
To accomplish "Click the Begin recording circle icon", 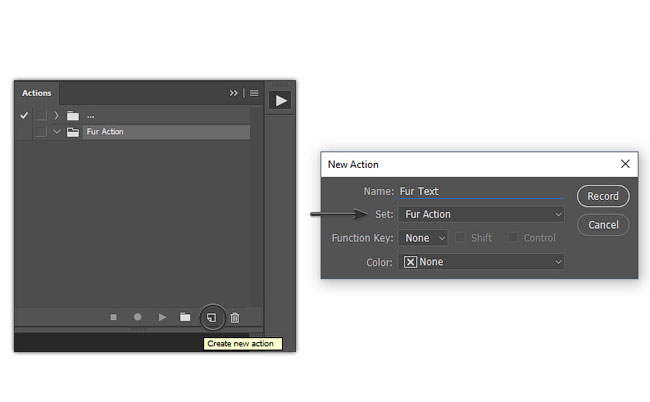I will click(138, 317).
